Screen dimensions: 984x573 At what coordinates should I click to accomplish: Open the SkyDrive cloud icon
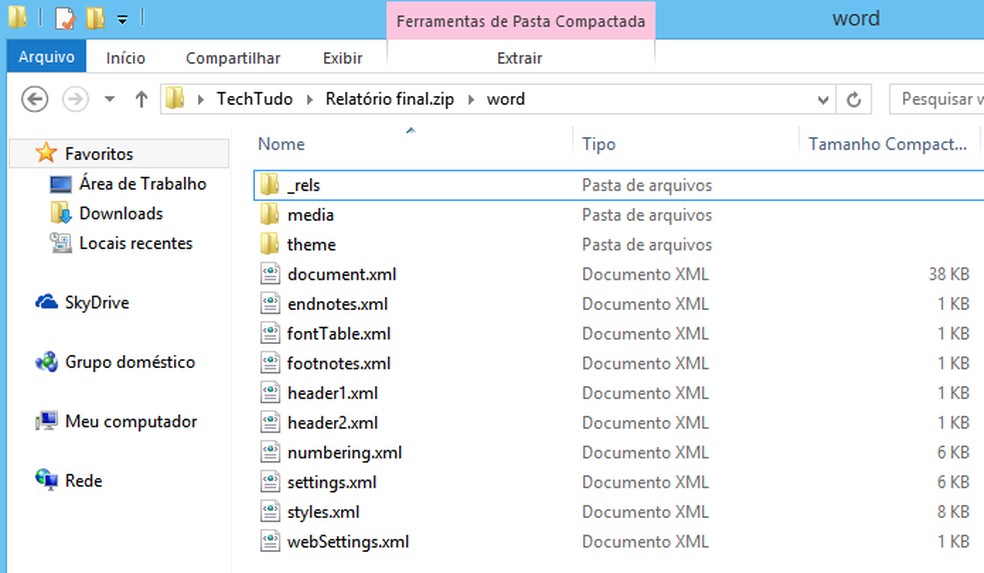[x=46, y=303]
